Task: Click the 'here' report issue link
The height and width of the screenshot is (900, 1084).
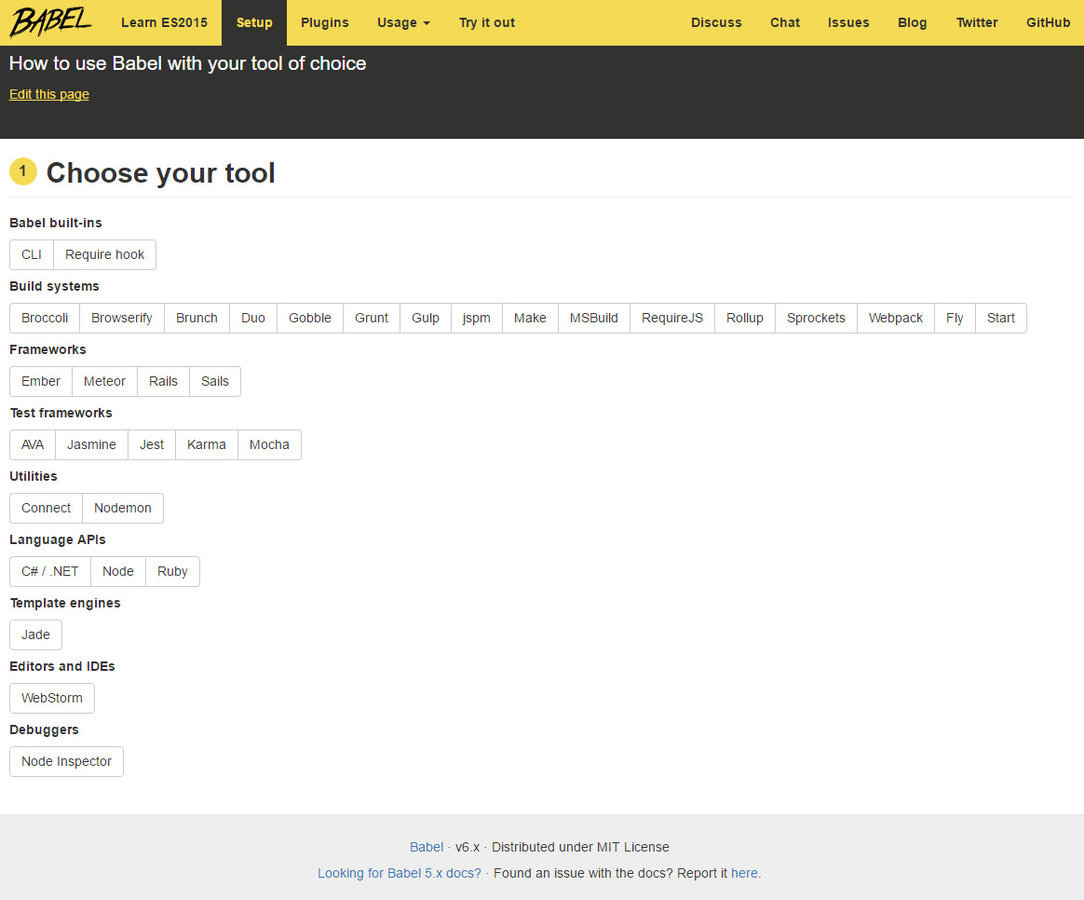Action: point(744,874)
